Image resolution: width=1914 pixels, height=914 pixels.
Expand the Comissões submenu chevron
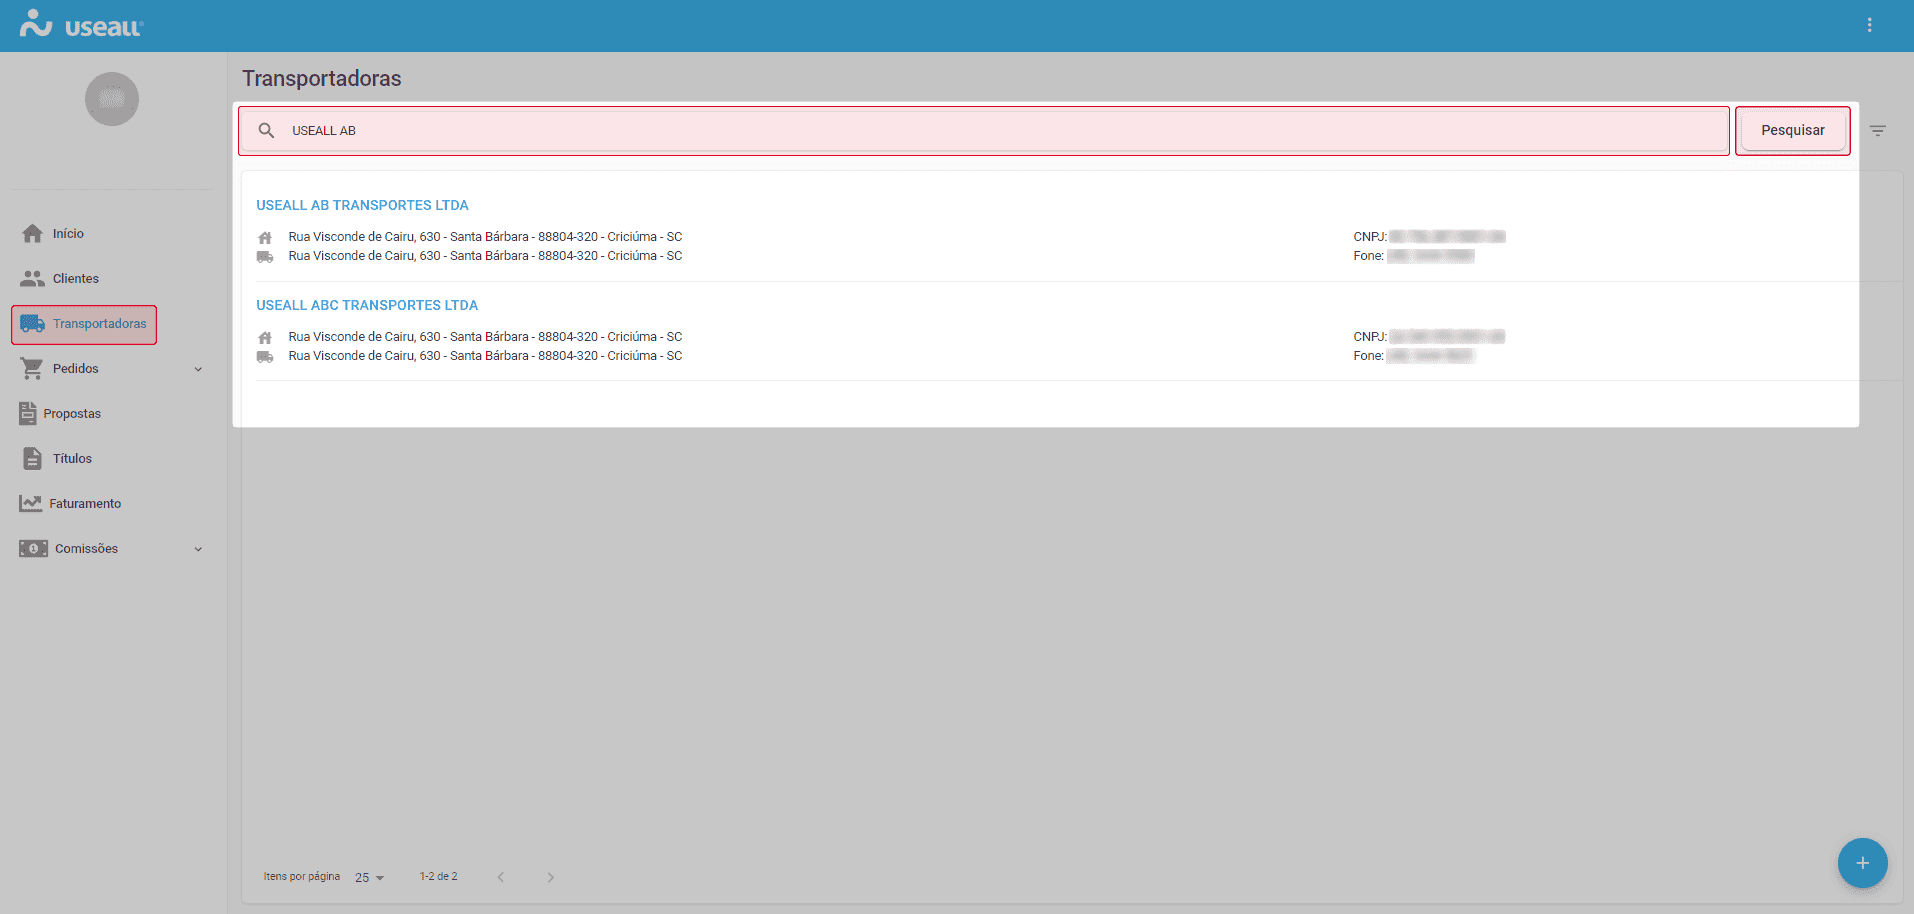click(198, 549)
